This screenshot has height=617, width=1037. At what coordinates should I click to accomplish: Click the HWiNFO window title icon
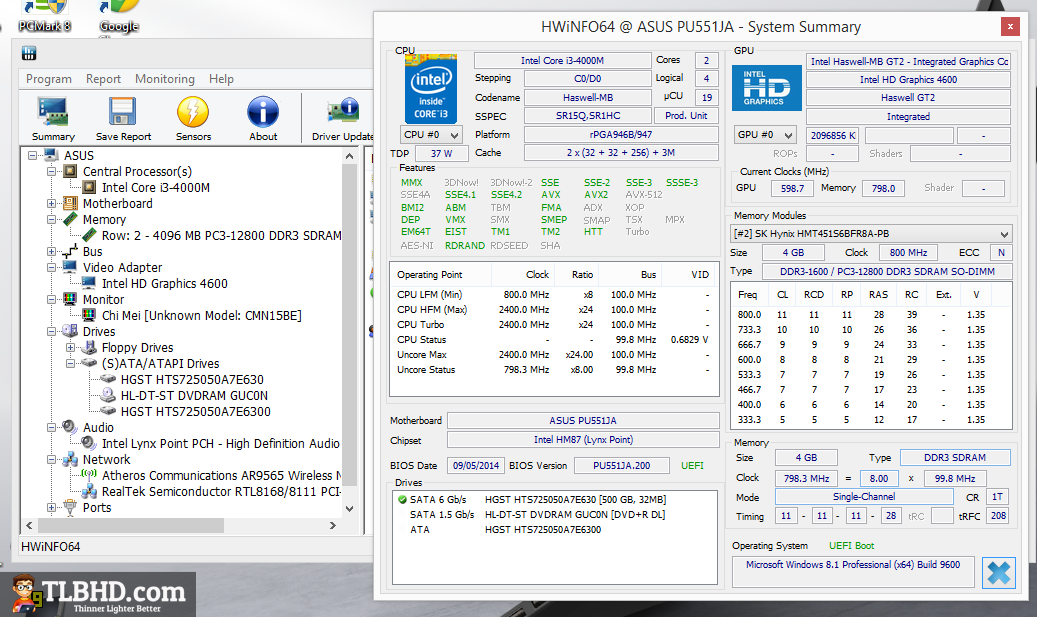[x=28, y=53]
